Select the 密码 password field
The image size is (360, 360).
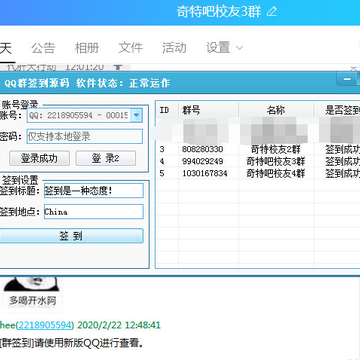coord(85,136)
